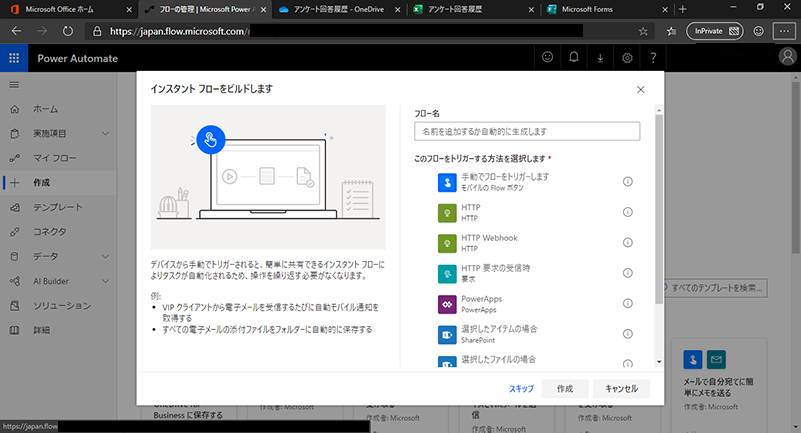This screenshot has height=433, width=801.
Task: Open the user account avatar icon
Action: [x=787, y=57]
